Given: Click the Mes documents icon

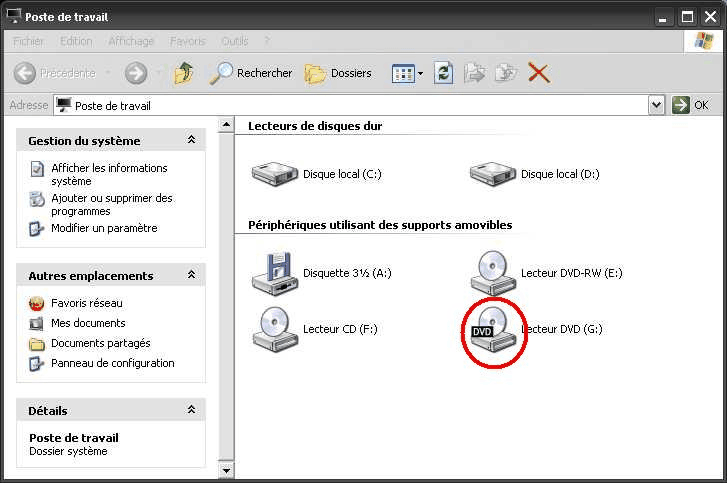Looking at the screenshot, I should click(37, 324).
